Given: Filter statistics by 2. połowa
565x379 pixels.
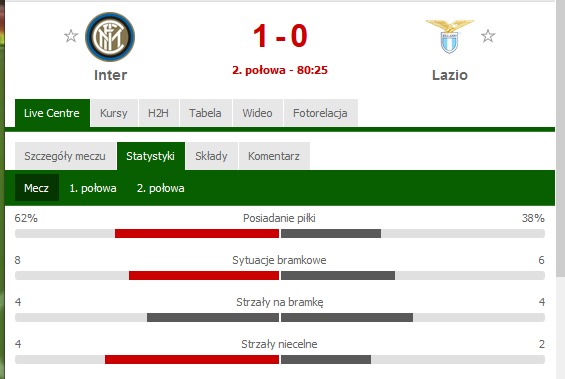Looking at the screenshot, I should (x=161, y=188).
